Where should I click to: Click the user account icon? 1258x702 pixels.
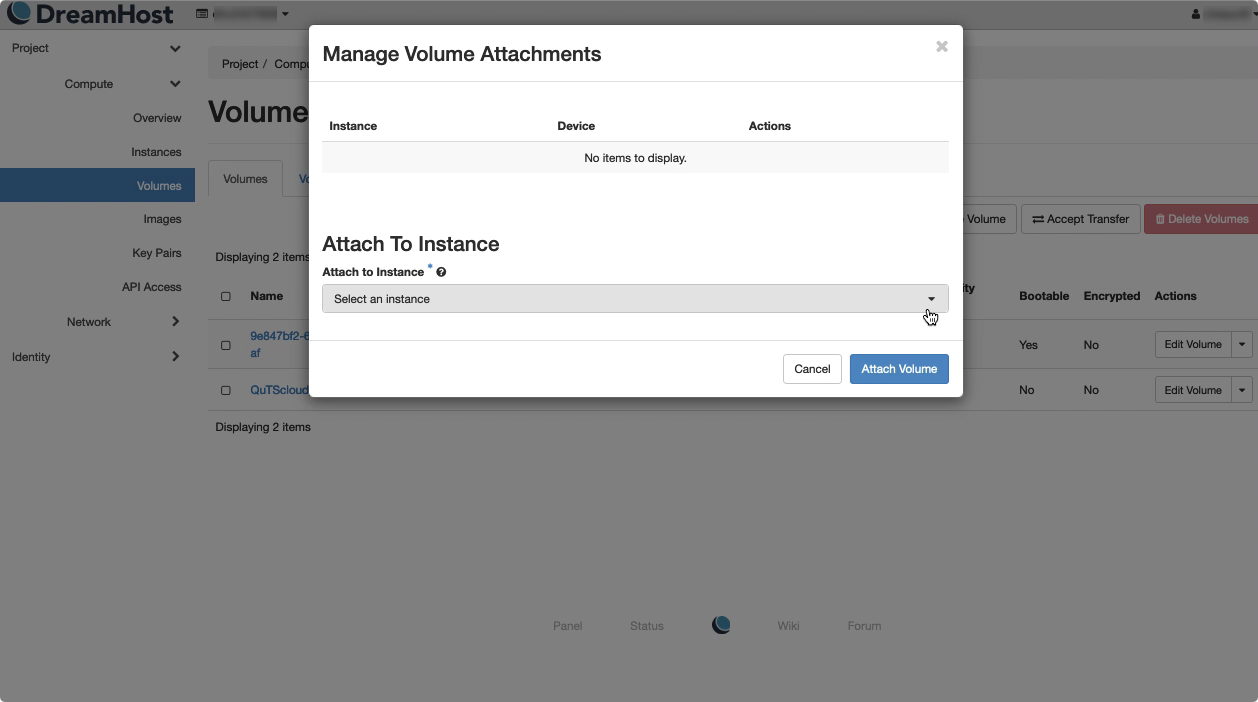[1196, 14]
